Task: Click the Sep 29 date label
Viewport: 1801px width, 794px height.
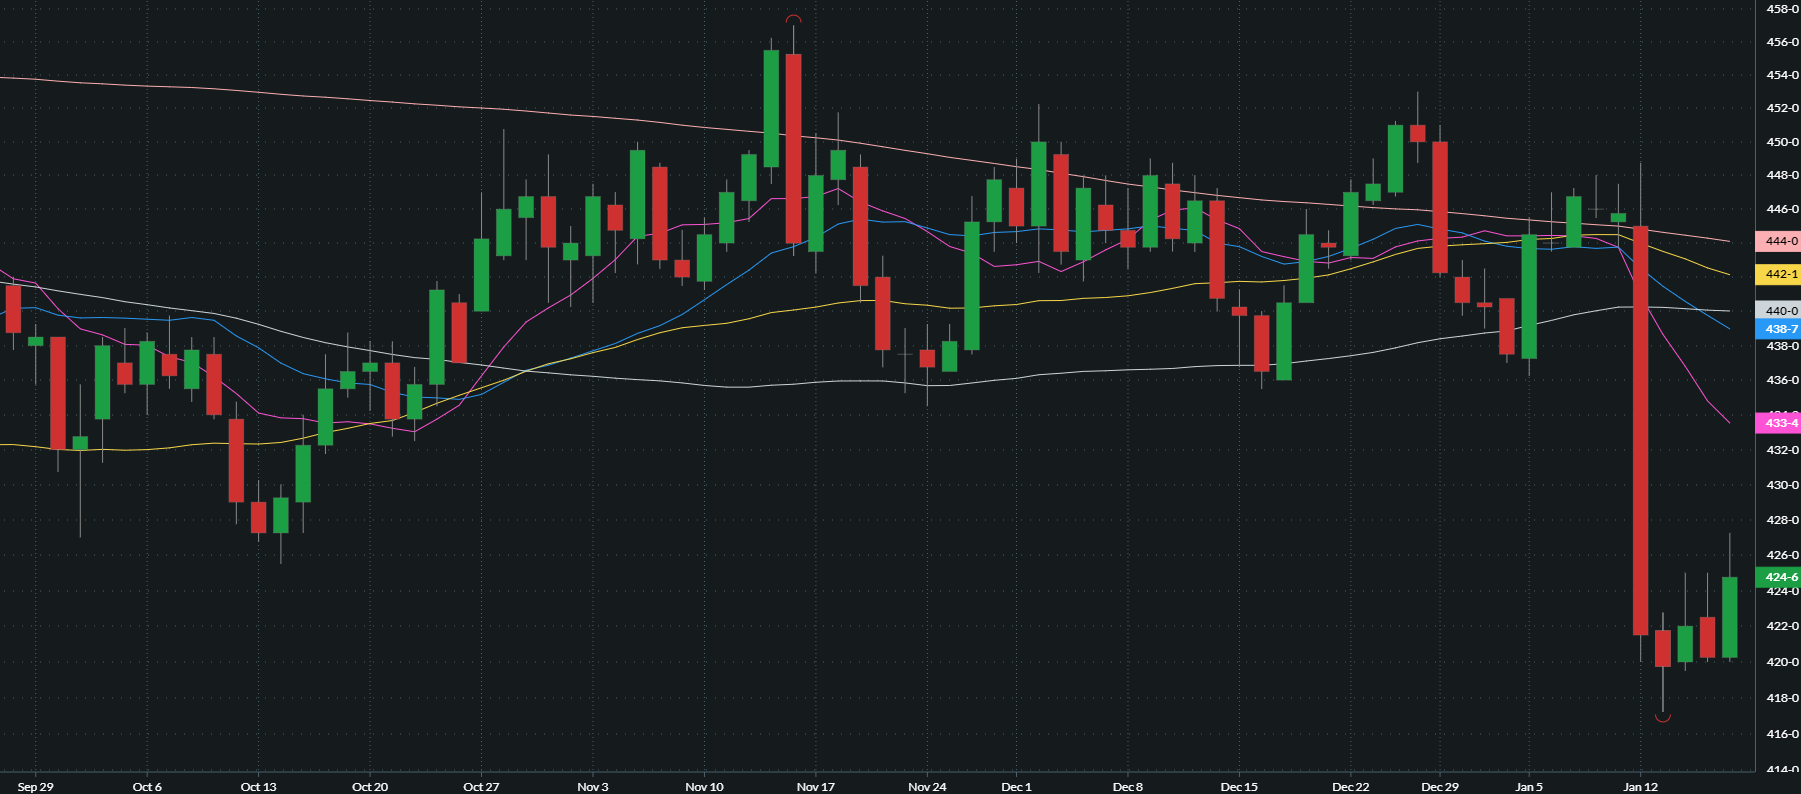Action: point(35,786)
